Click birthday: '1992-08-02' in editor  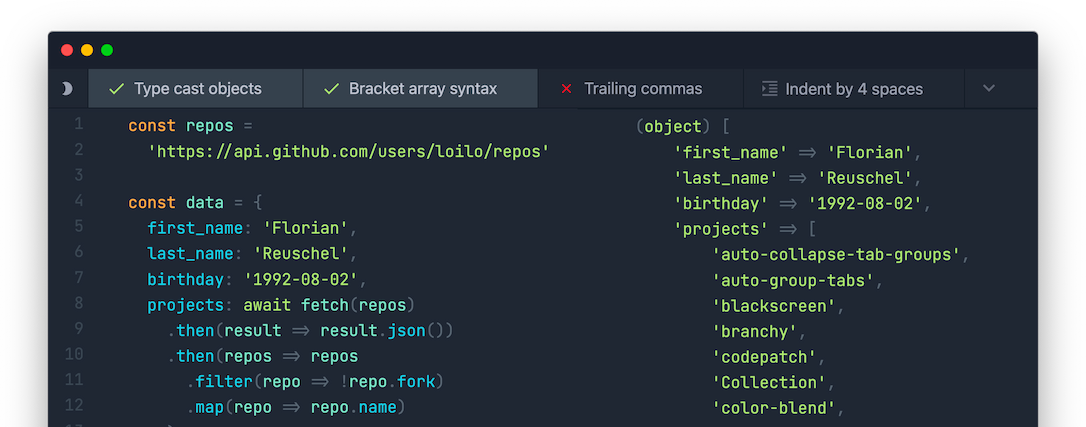[256, 280]
